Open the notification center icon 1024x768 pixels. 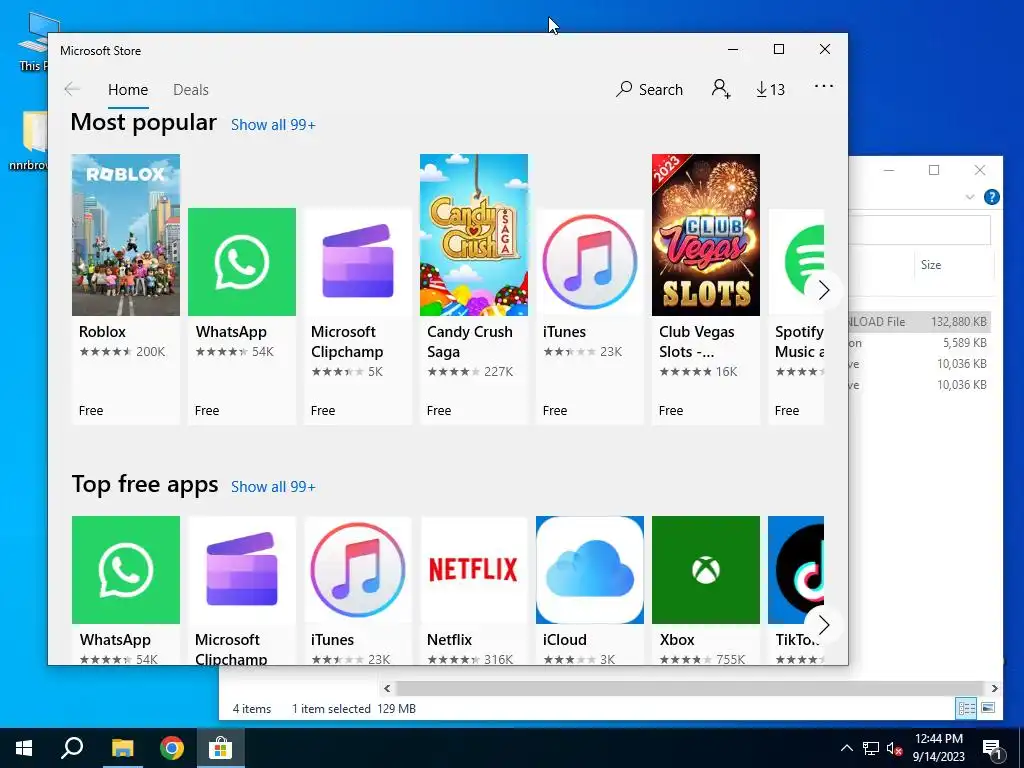click(x=992, y=750)
